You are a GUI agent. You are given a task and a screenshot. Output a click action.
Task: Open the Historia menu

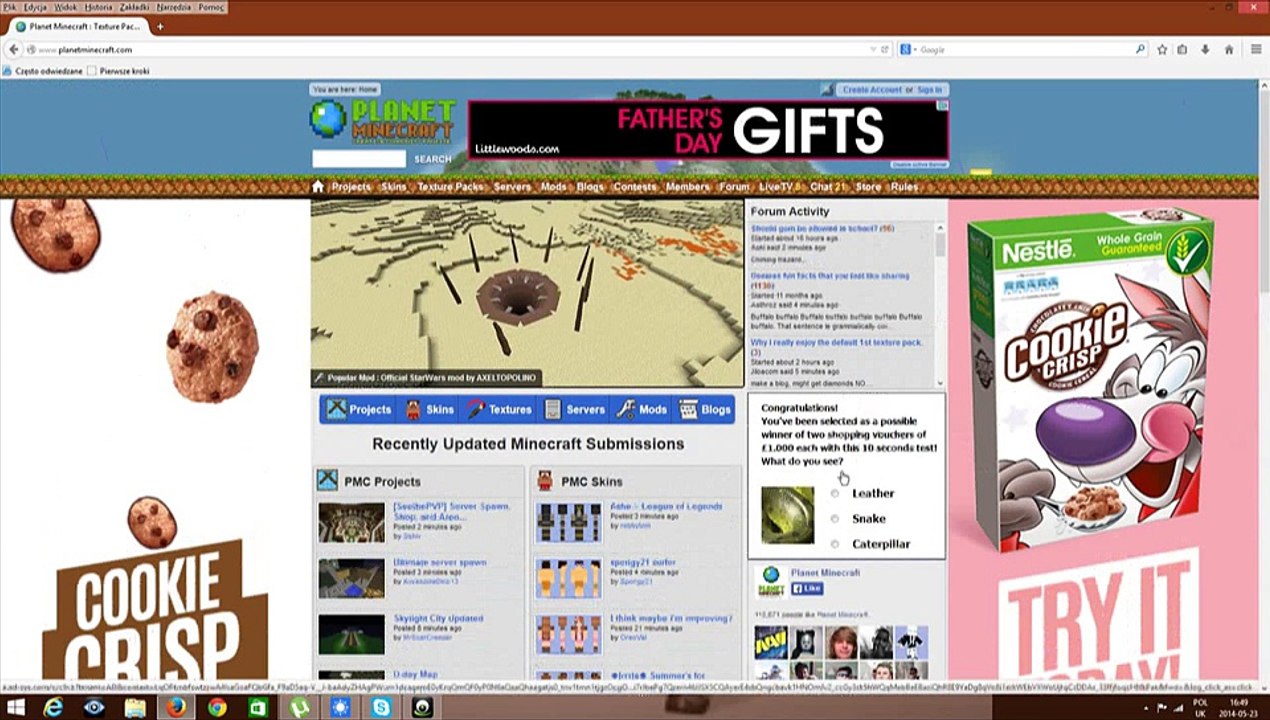(x=98, y=7)
